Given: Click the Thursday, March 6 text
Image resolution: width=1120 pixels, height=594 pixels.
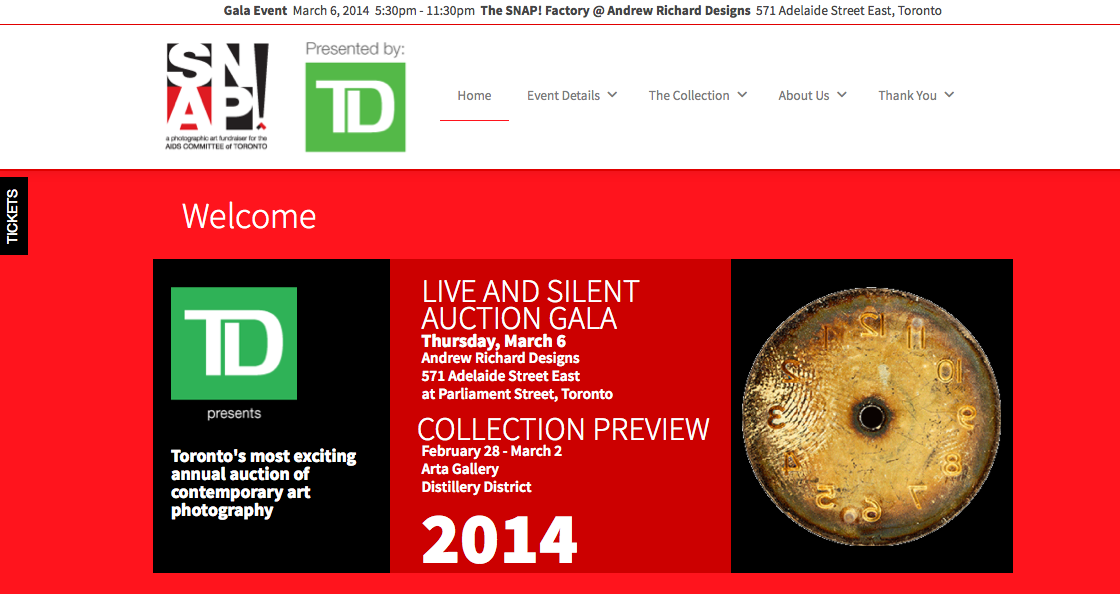Looking at the screenshot, I should pos(494,341).
